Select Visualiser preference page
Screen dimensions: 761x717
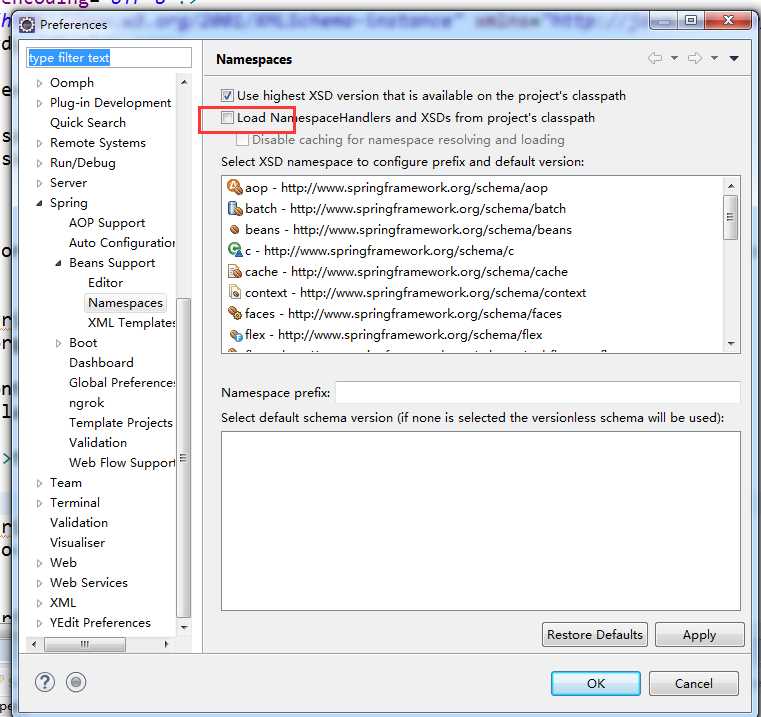coord(77,543)
